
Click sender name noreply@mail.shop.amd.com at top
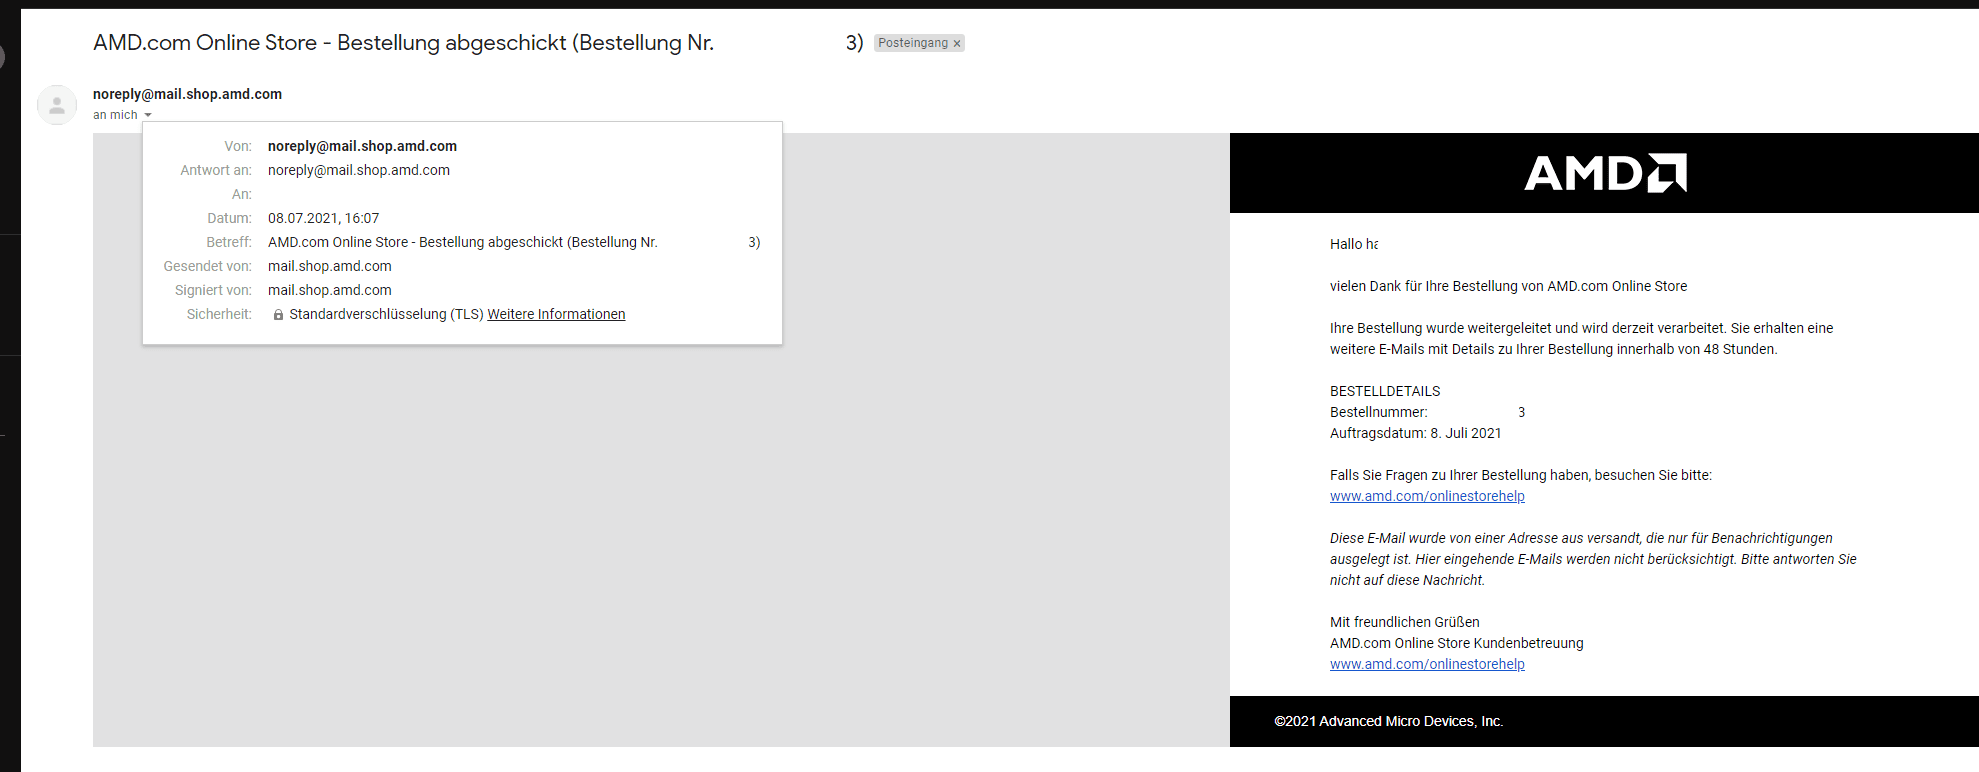(187, 94)
